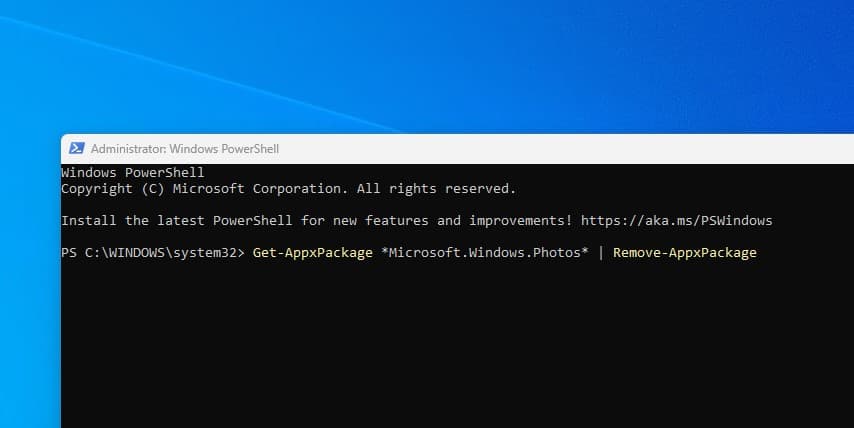Click the PowerShell icon in title bar
This screenshot has height=428, width=854.
[76, 149]
